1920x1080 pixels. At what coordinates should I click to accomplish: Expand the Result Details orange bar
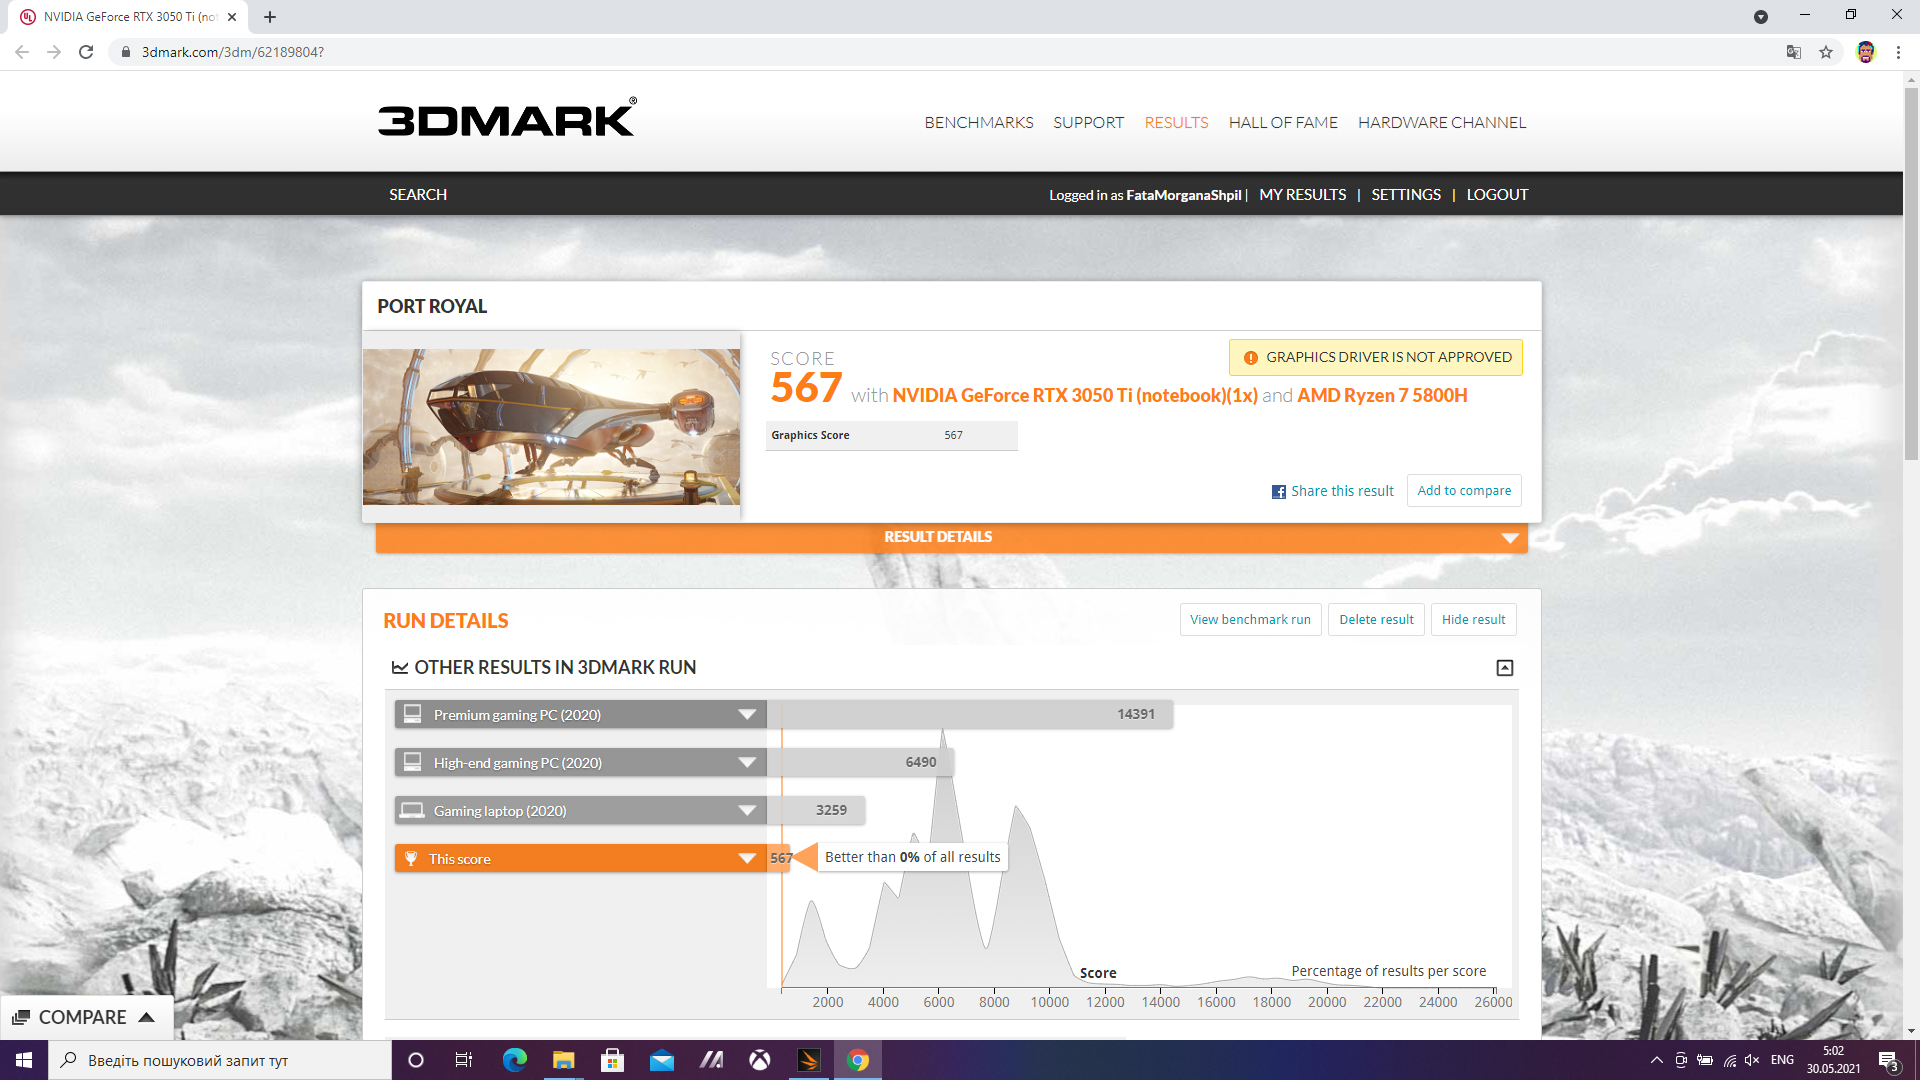point(952,538)
